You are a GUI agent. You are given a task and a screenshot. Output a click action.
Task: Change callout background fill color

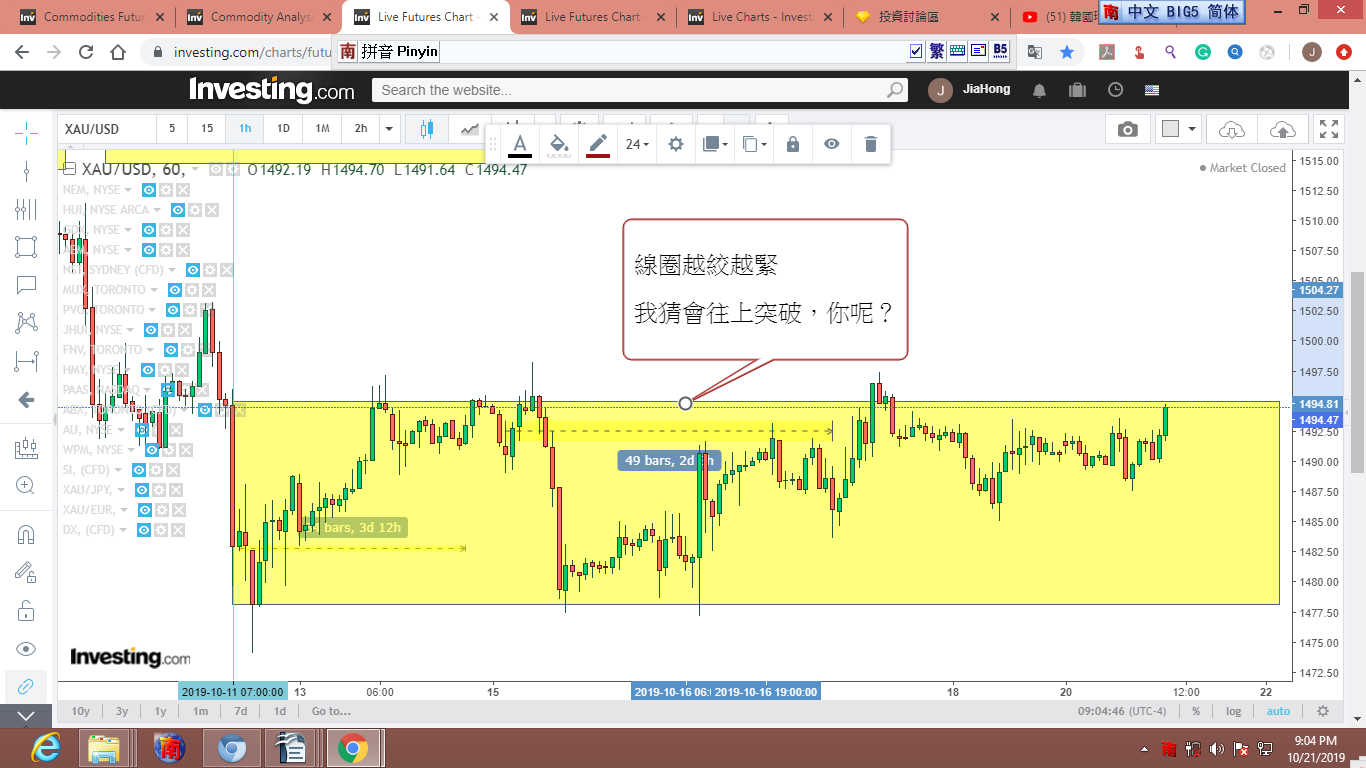(x=559, y=145)
